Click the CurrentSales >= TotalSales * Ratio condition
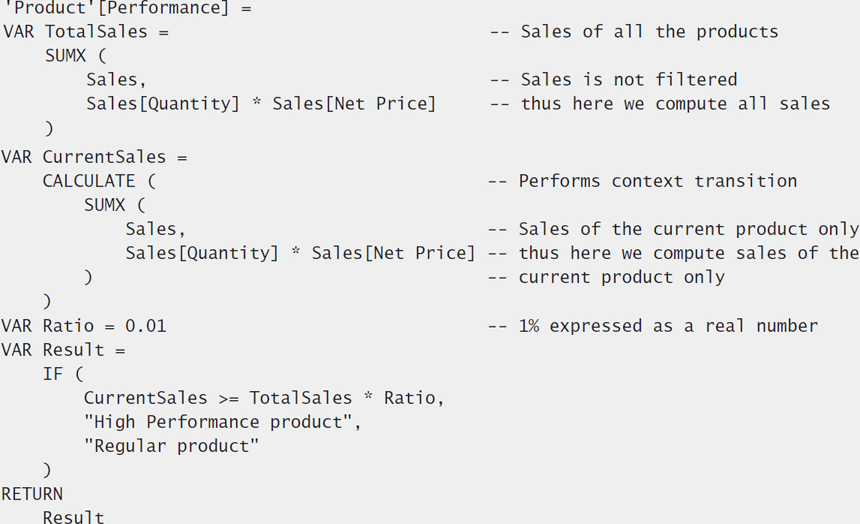This screenshot has width=860, height=524. (263, 398)
